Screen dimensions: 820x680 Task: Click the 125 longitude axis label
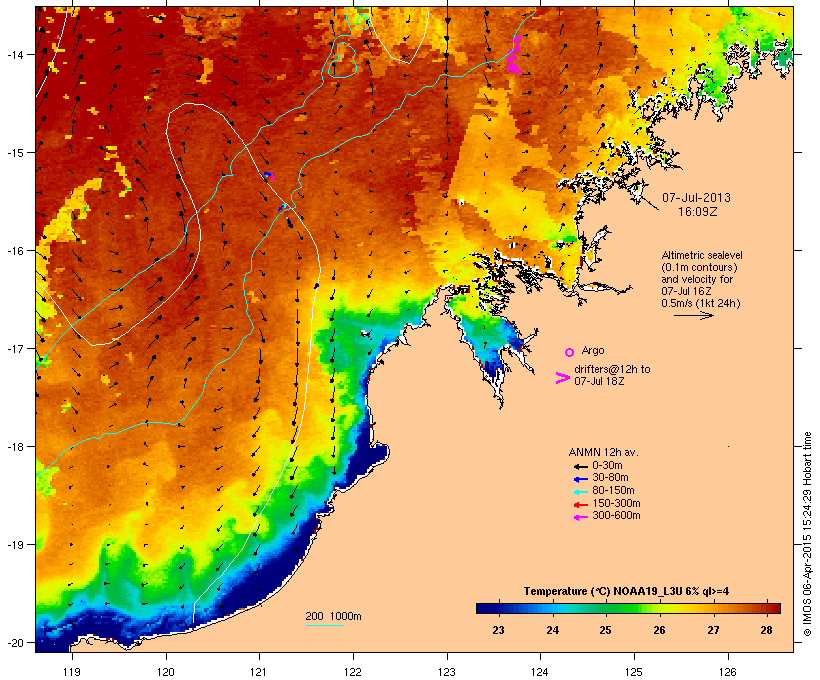(634, 672)
